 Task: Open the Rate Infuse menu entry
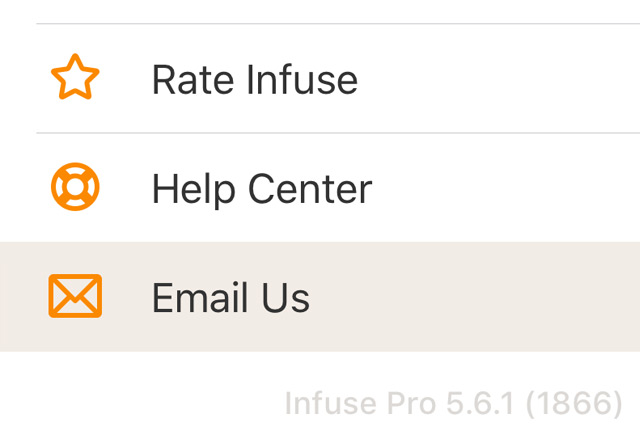[x=320, y=78]
